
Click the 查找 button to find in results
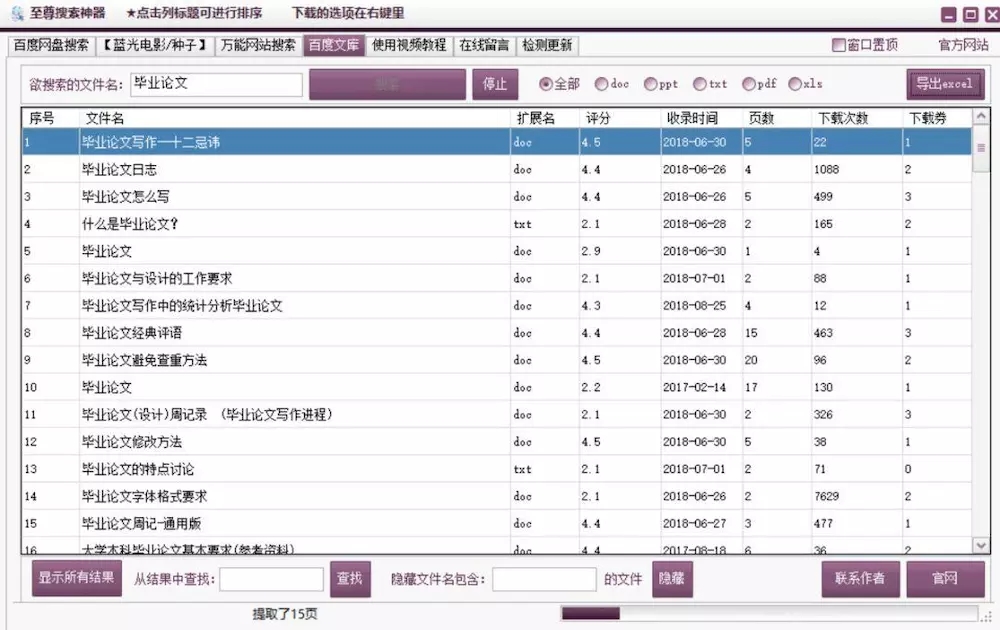[350, 578]
